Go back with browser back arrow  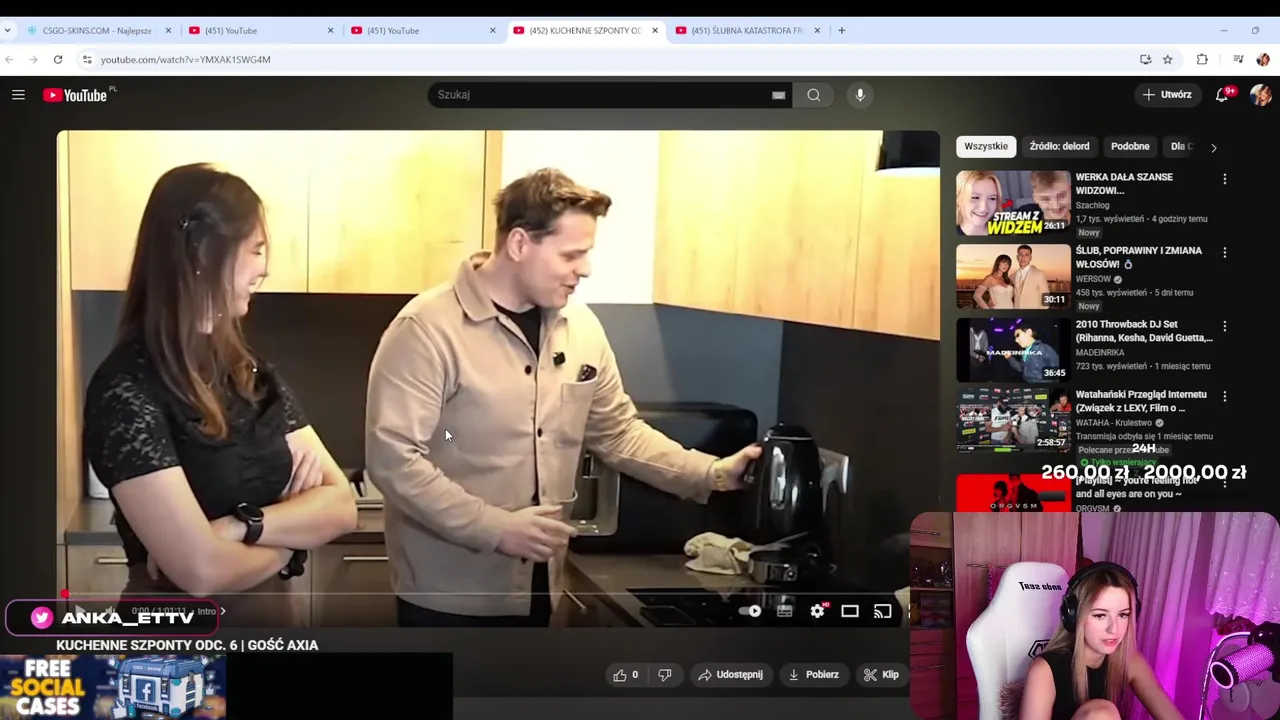pyautogui.click(x=9, y=59)
